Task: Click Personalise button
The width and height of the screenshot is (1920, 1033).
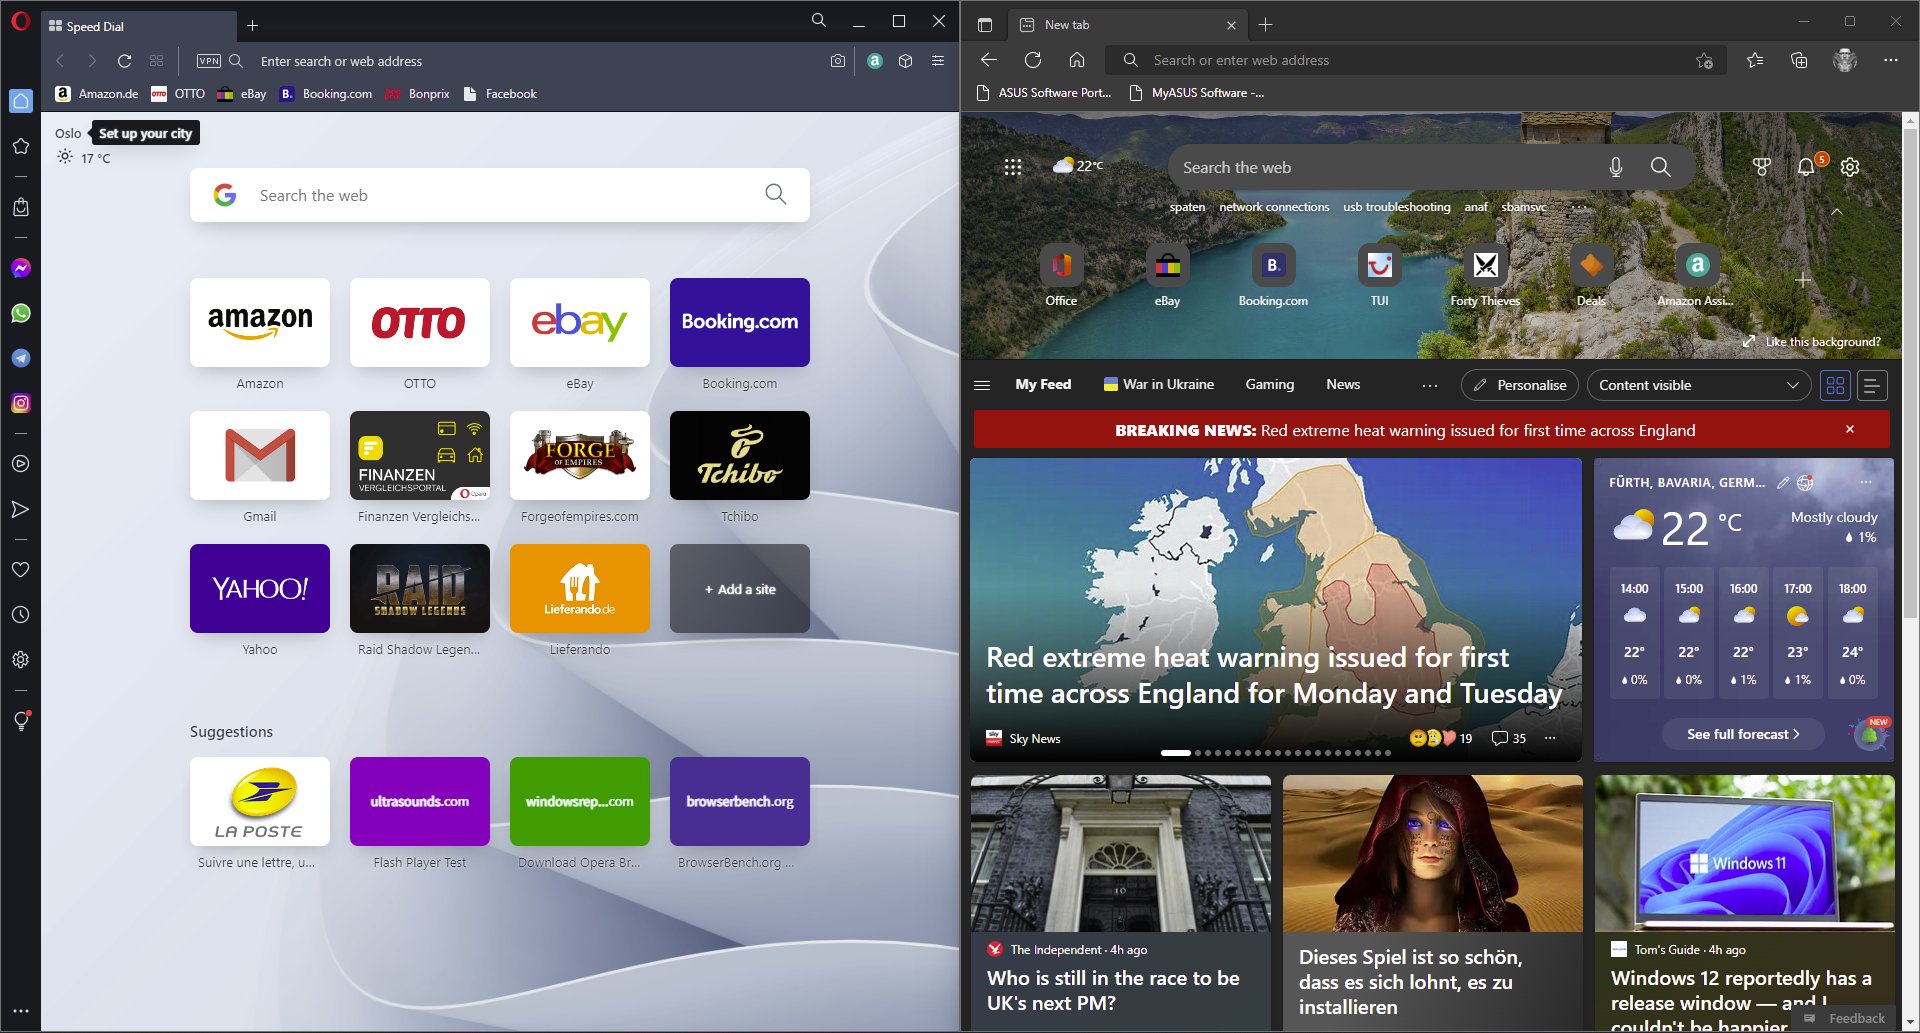Action: [x=1520, y=385]
